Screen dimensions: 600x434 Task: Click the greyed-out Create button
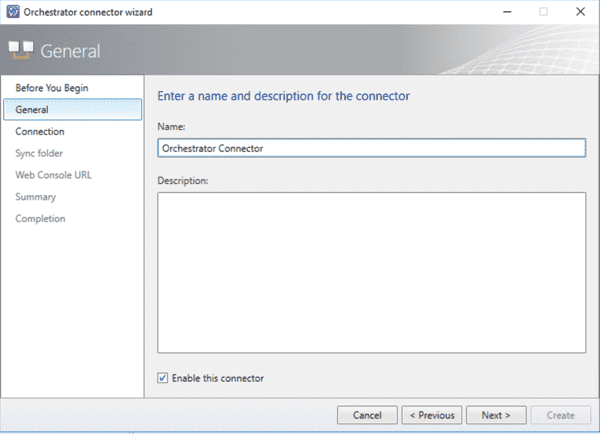(561, 415)
